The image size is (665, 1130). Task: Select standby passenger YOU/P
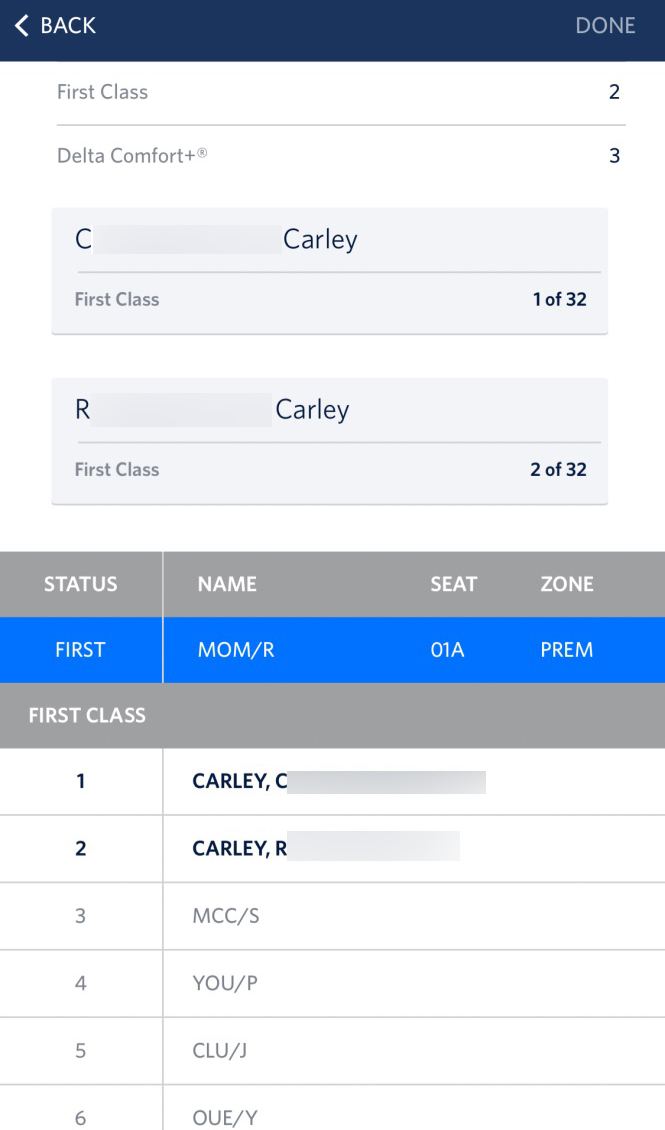(x=332, y=983)
